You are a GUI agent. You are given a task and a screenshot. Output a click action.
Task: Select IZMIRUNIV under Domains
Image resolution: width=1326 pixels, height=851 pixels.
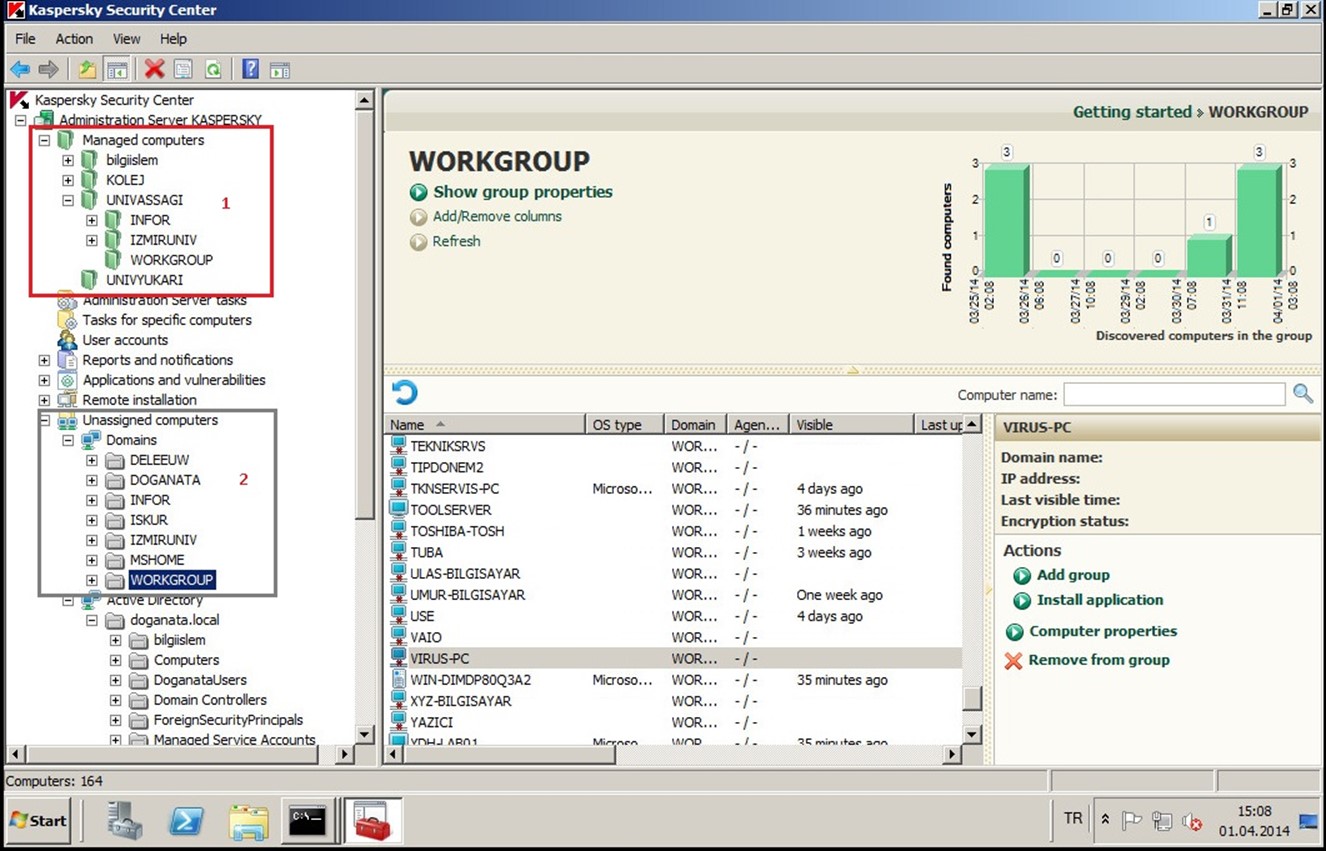pos(163,540)
